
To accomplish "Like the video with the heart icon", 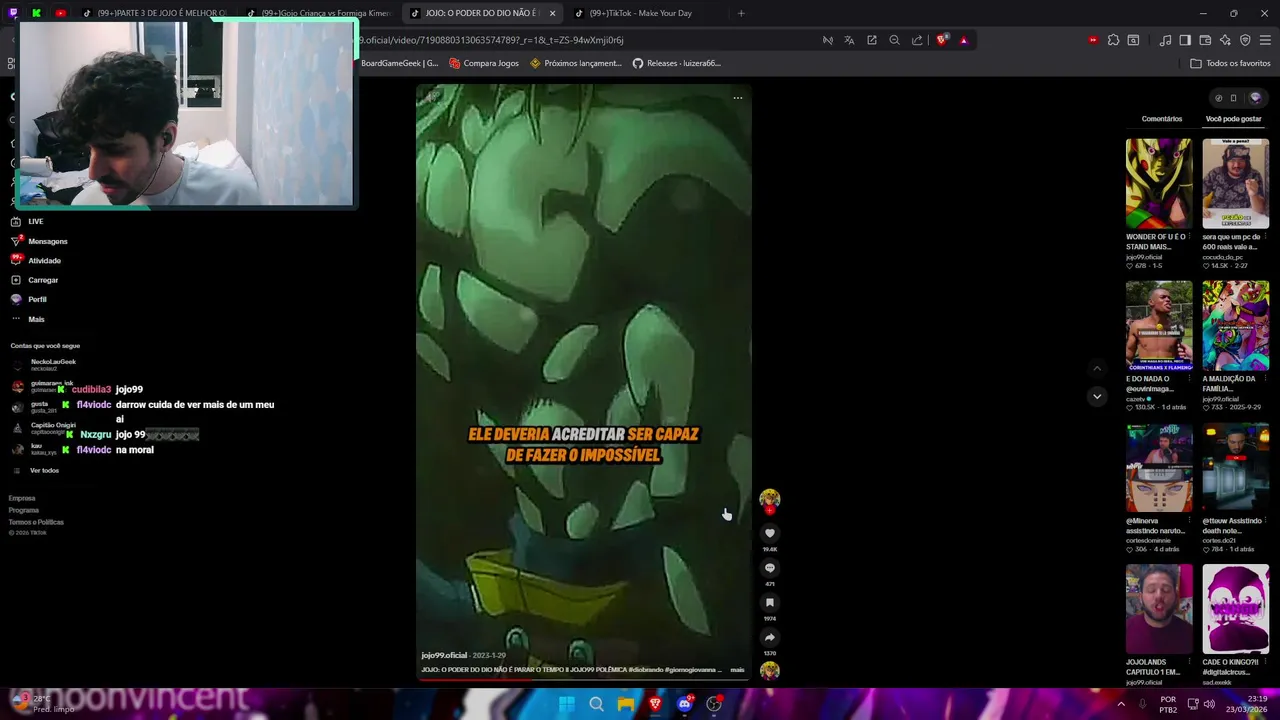I will (x=769, y=533).
